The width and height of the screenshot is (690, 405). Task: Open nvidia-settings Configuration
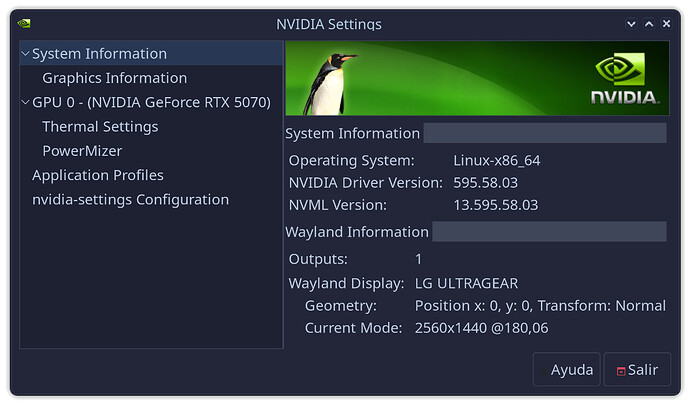pyautogui.click(x=130, y=200)
